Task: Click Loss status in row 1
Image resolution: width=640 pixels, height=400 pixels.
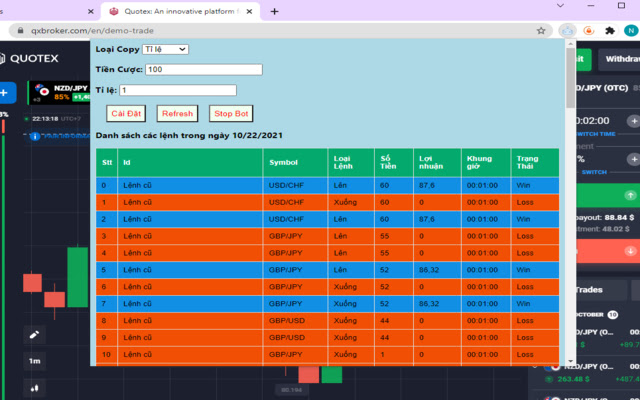Action: click(524, 202)
